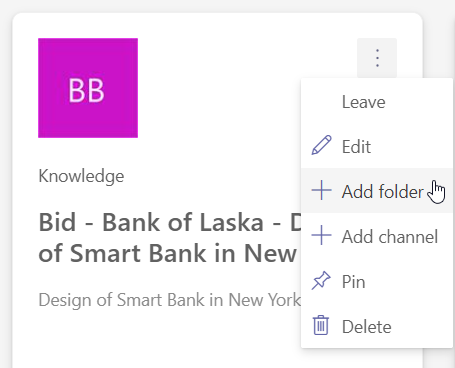Select the magenta BB team avatar
The height and width of the screenshot is (368, 455).
pos(88,88)
